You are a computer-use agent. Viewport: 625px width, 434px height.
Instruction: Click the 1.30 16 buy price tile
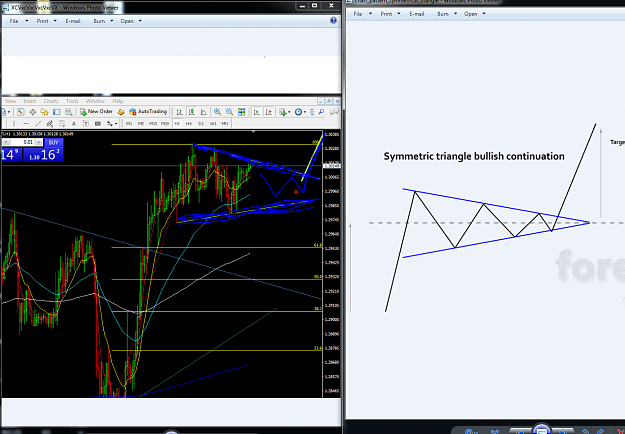43,155
